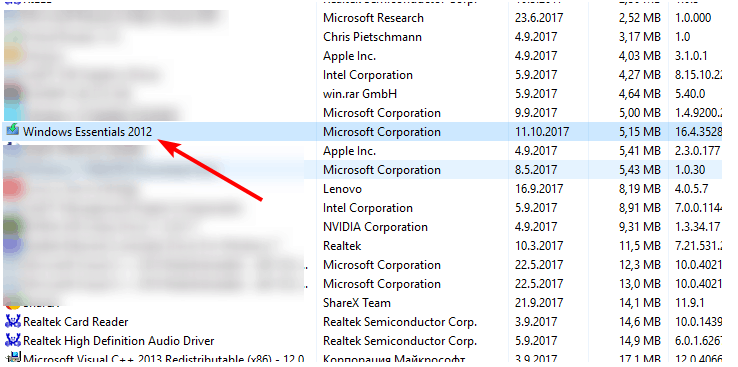Viewport: 738px width, 367px height.
Task: Click version 2.3.0.177
Action: click(697, 152)
